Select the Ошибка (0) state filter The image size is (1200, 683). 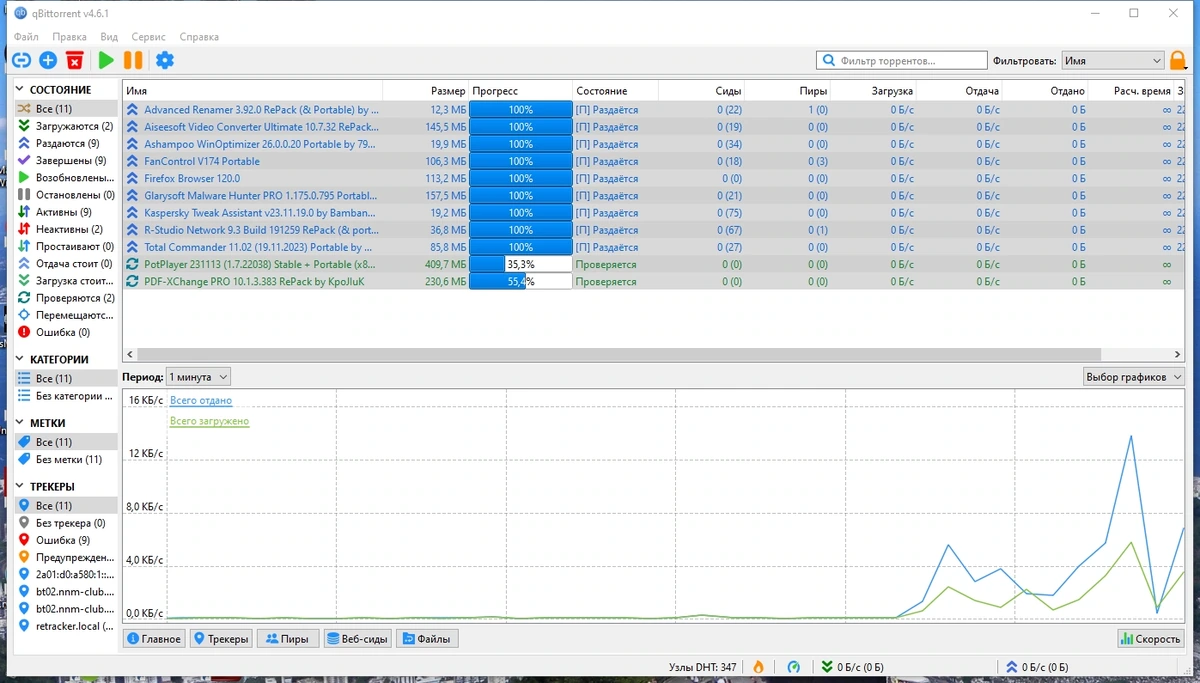(66, 332)
